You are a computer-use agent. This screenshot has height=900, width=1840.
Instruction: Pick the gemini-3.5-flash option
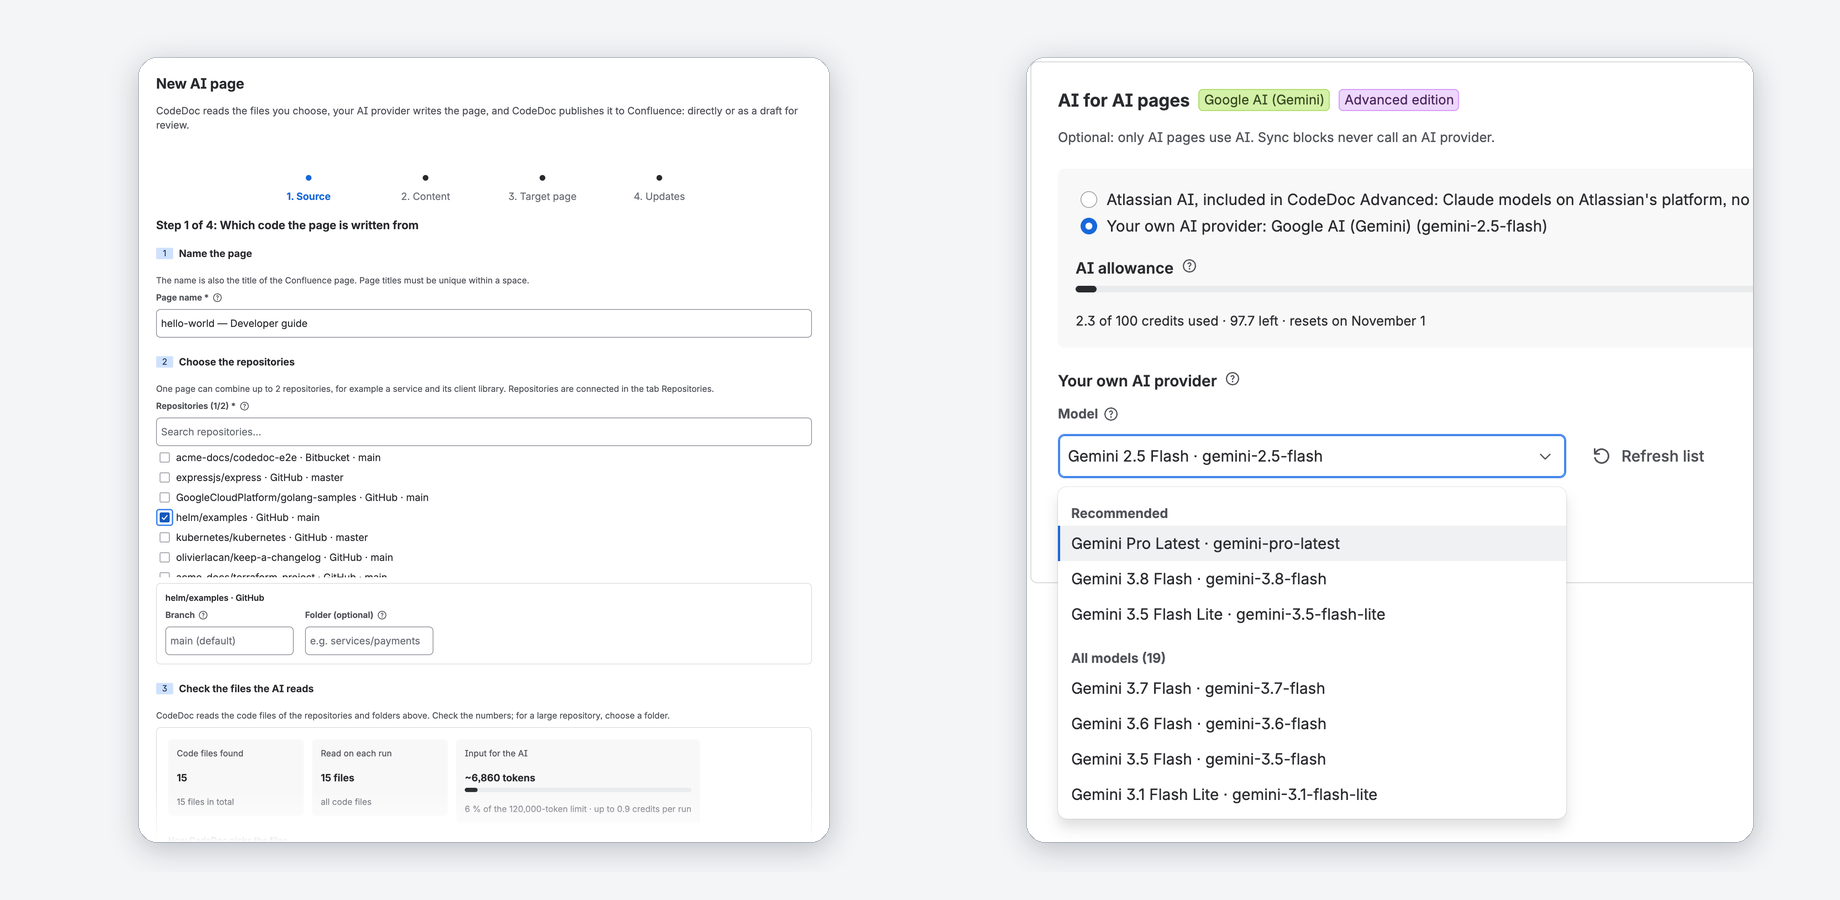coord(1312,759)
